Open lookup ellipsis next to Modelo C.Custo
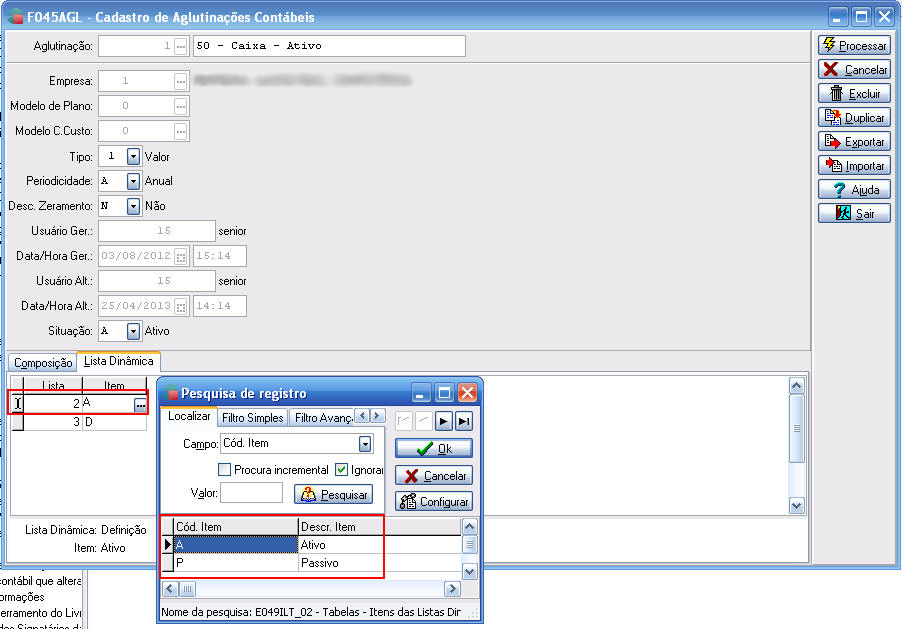 coord(181,131)
